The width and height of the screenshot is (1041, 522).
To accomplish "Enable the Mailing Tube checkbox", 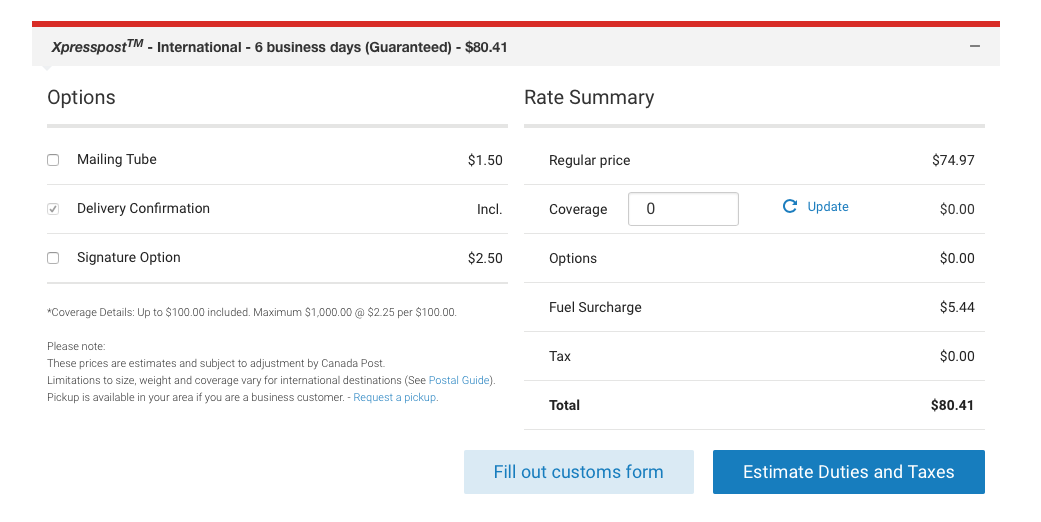I will pyautogui.click(x=54, y=160).
